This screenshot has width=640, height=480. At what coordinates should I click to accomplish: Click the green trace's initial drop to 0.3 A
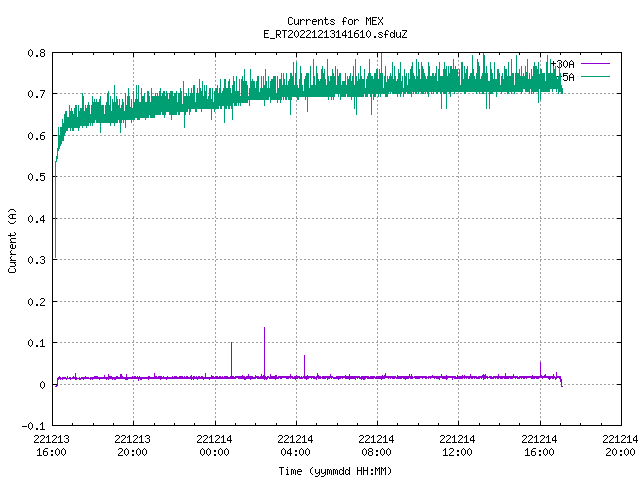56,210
